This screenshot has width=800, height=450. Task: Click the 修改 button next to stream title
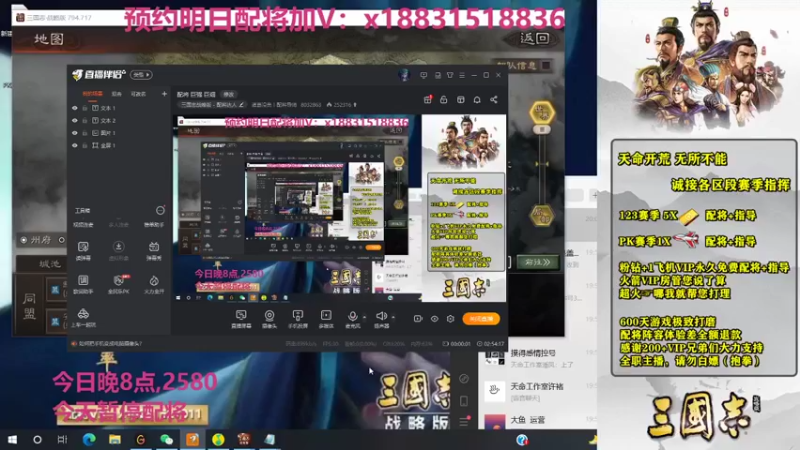(x=229, y=94)
